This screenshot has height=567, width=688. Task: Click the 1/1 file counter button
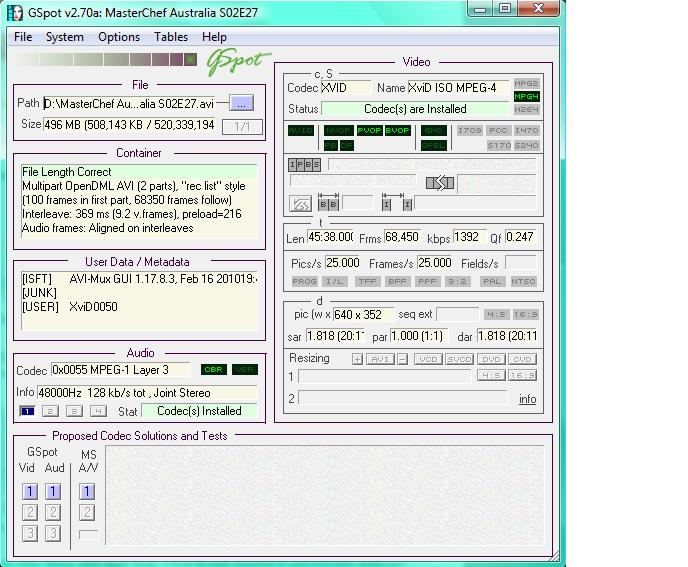(x=242, y=127)
